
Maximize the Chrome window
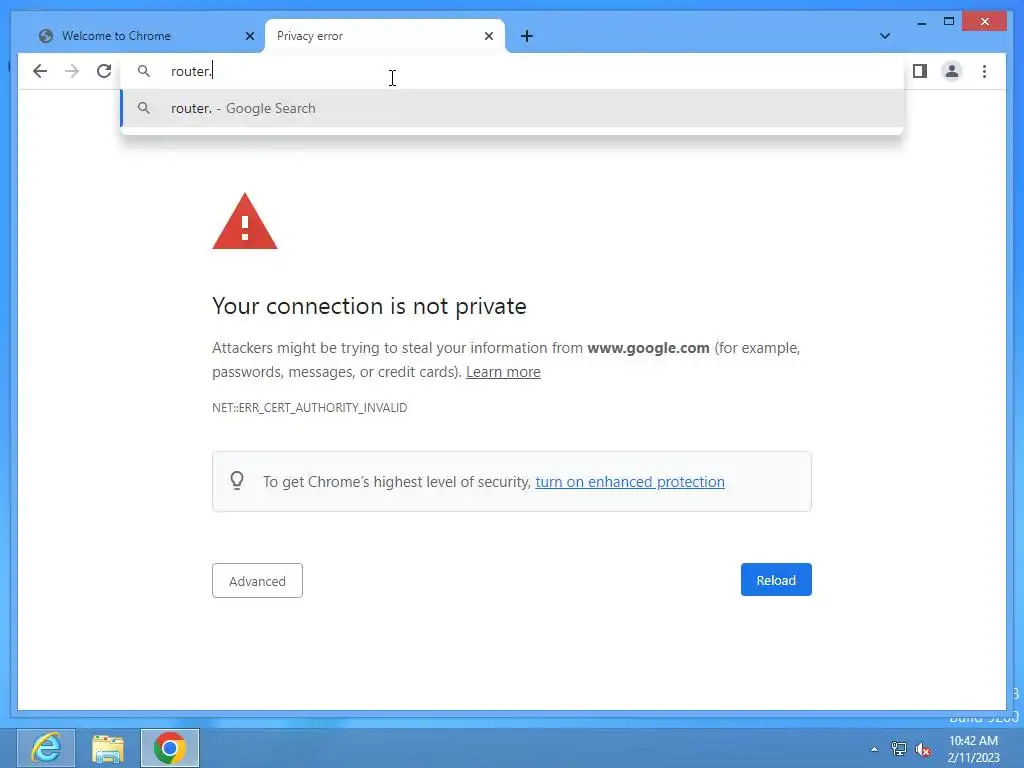click(x=949, y=22)
